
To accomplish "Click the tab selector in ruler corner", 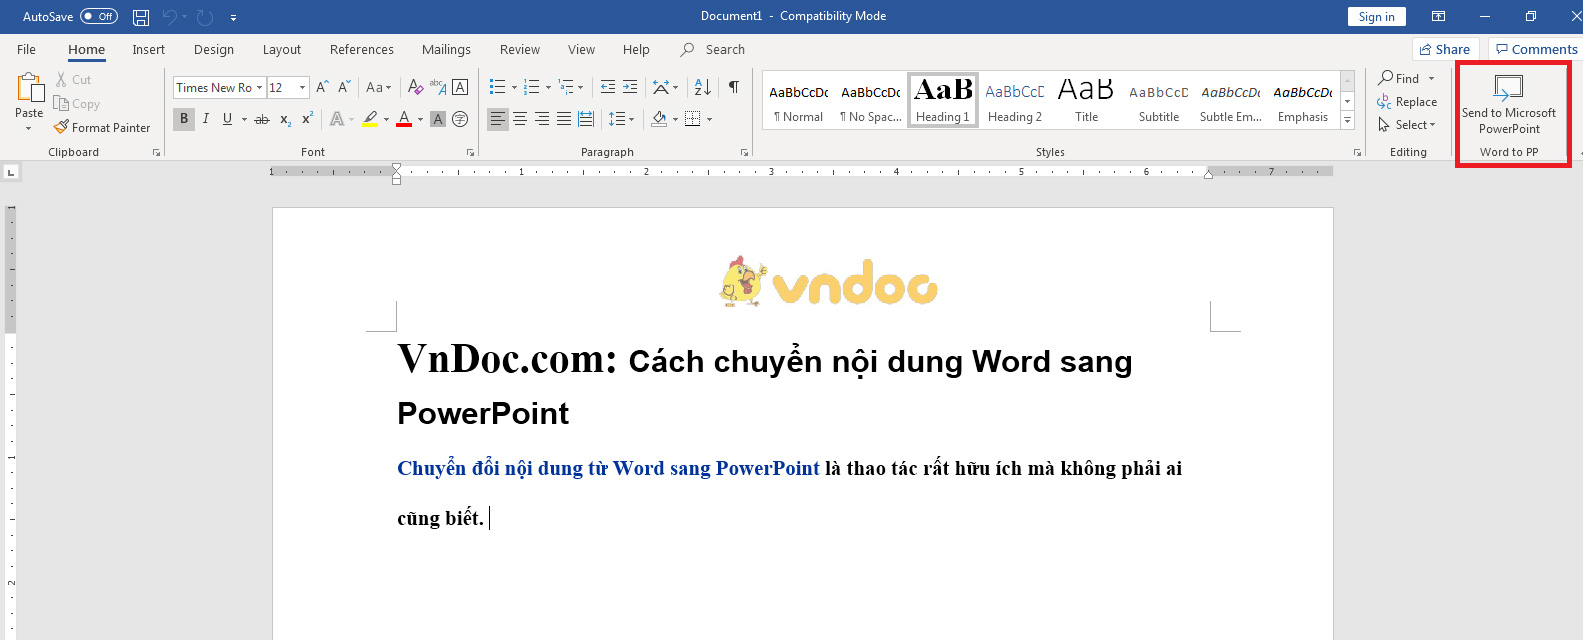I will (x=11, y=172).
